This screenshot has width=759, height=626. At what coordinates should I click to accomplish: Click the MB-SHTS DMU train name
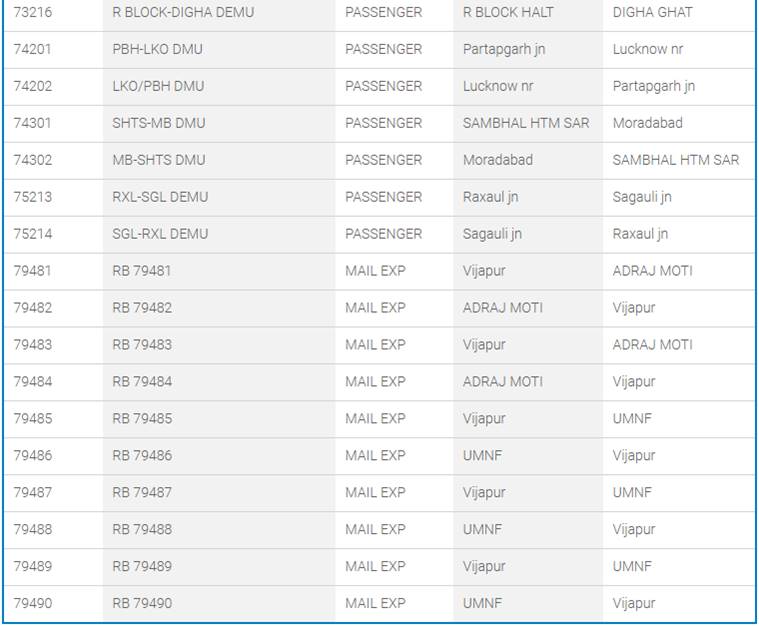tap(159, 160)
